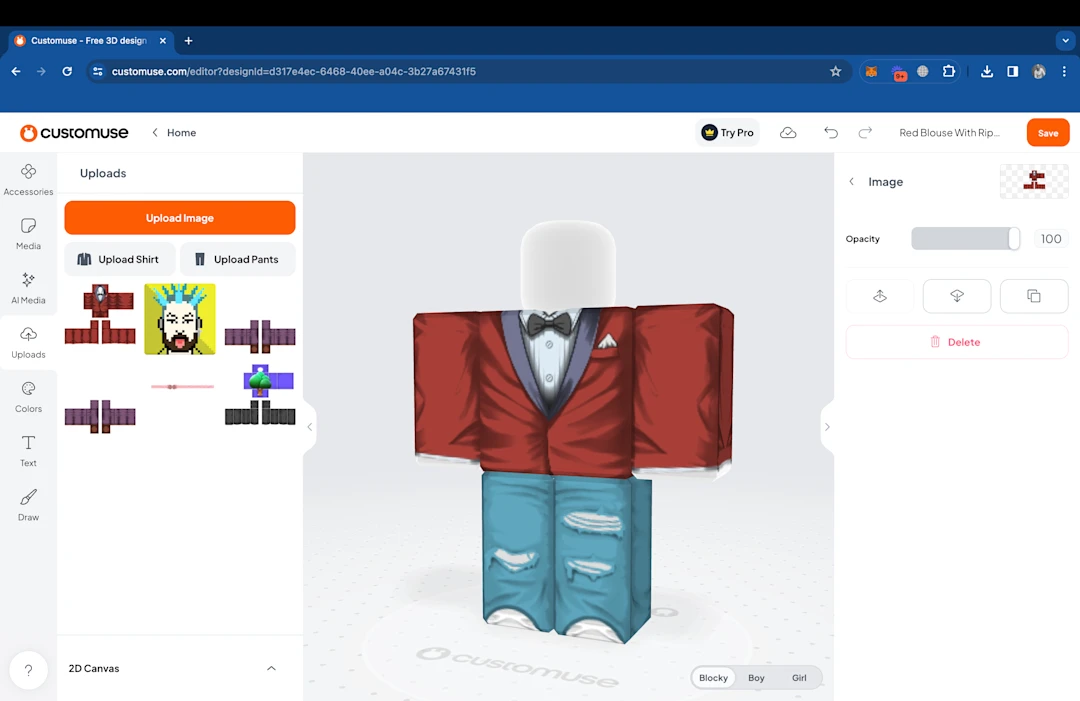Open the AI Media sidebar panel
Viewport: 1080px width, 701px height.
pos(28,289)
